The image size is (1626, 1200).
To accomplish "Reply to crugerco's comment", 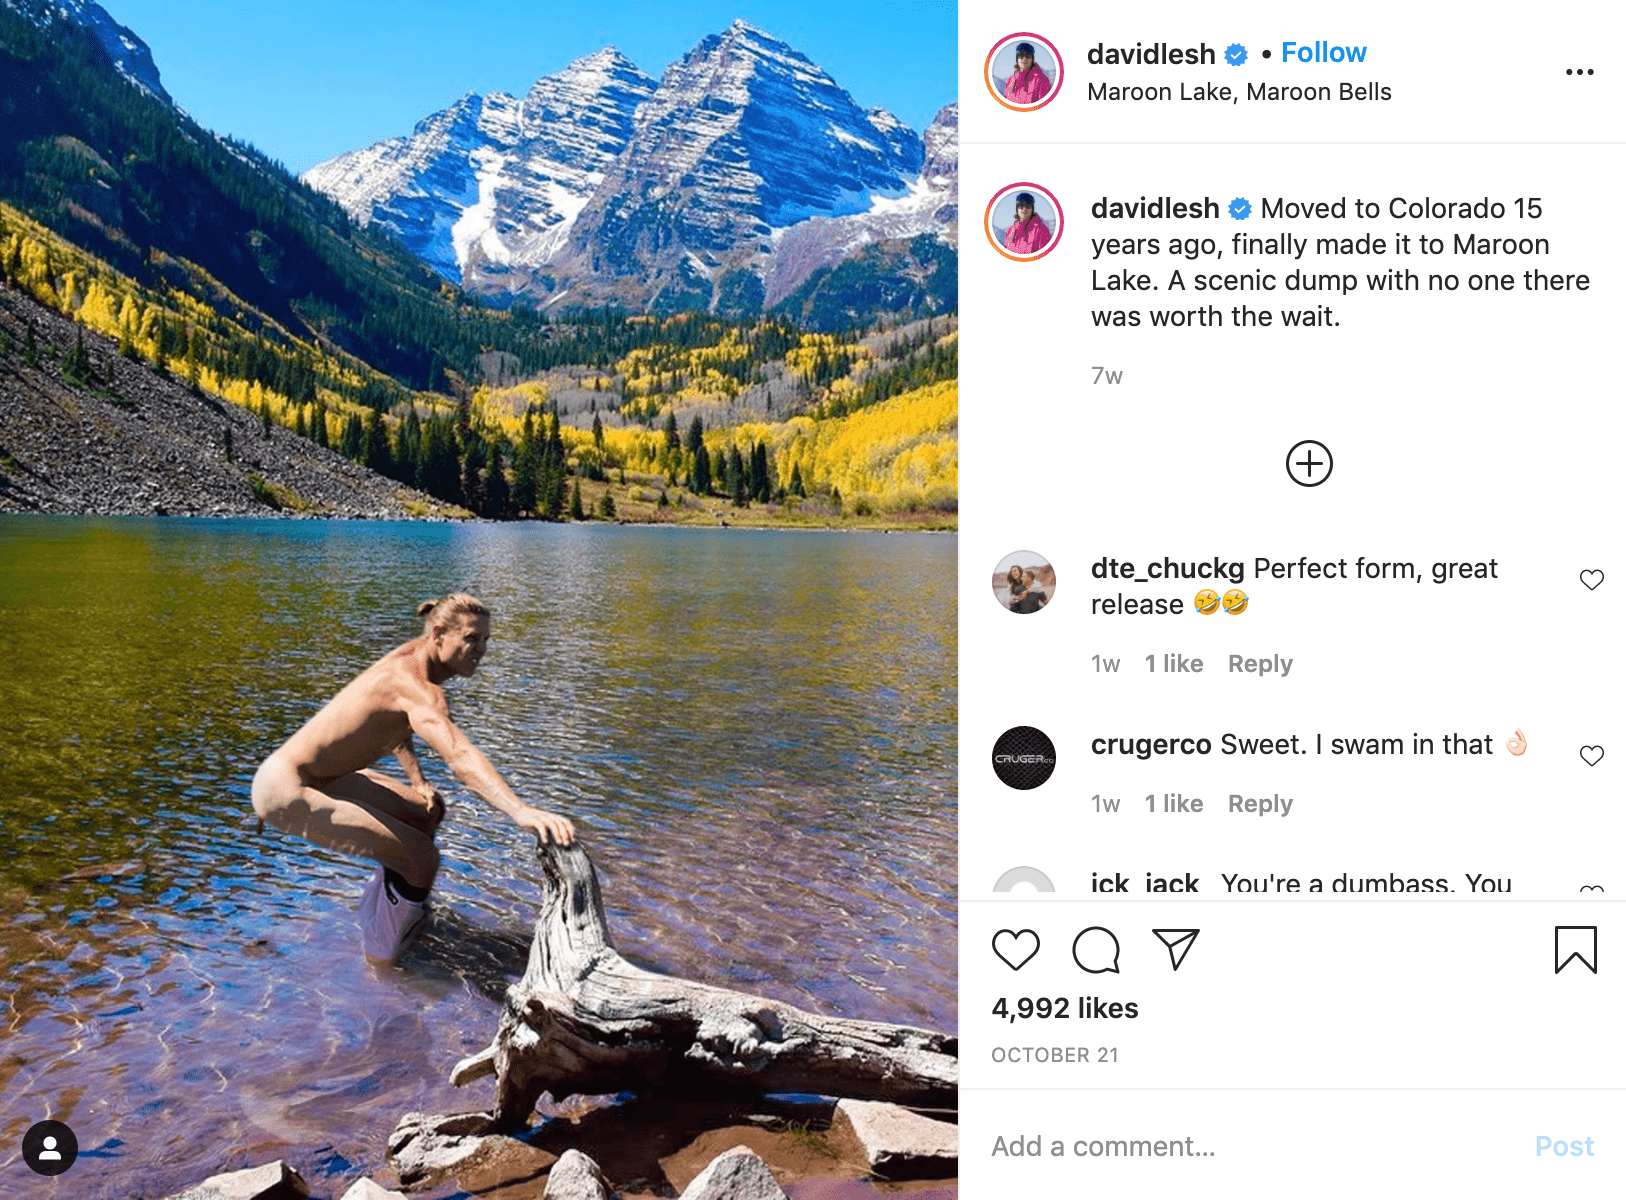I will coord(1260,804).
